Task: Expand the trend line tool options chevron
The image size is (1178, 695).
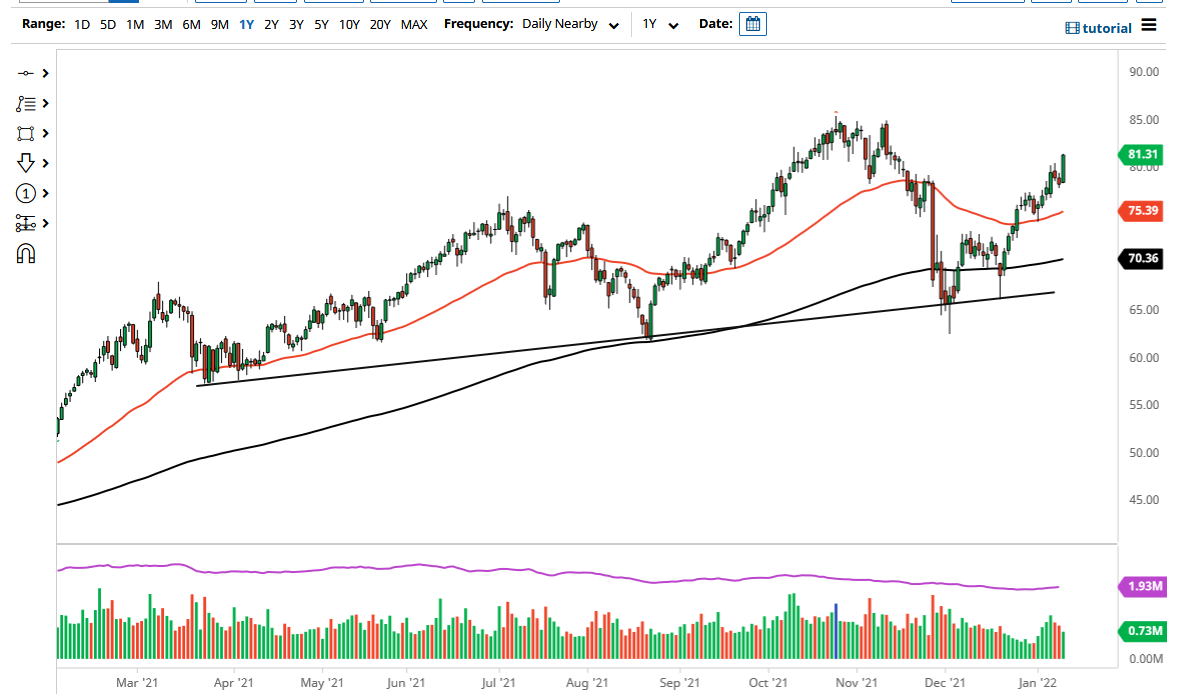Action: [43, 73]
